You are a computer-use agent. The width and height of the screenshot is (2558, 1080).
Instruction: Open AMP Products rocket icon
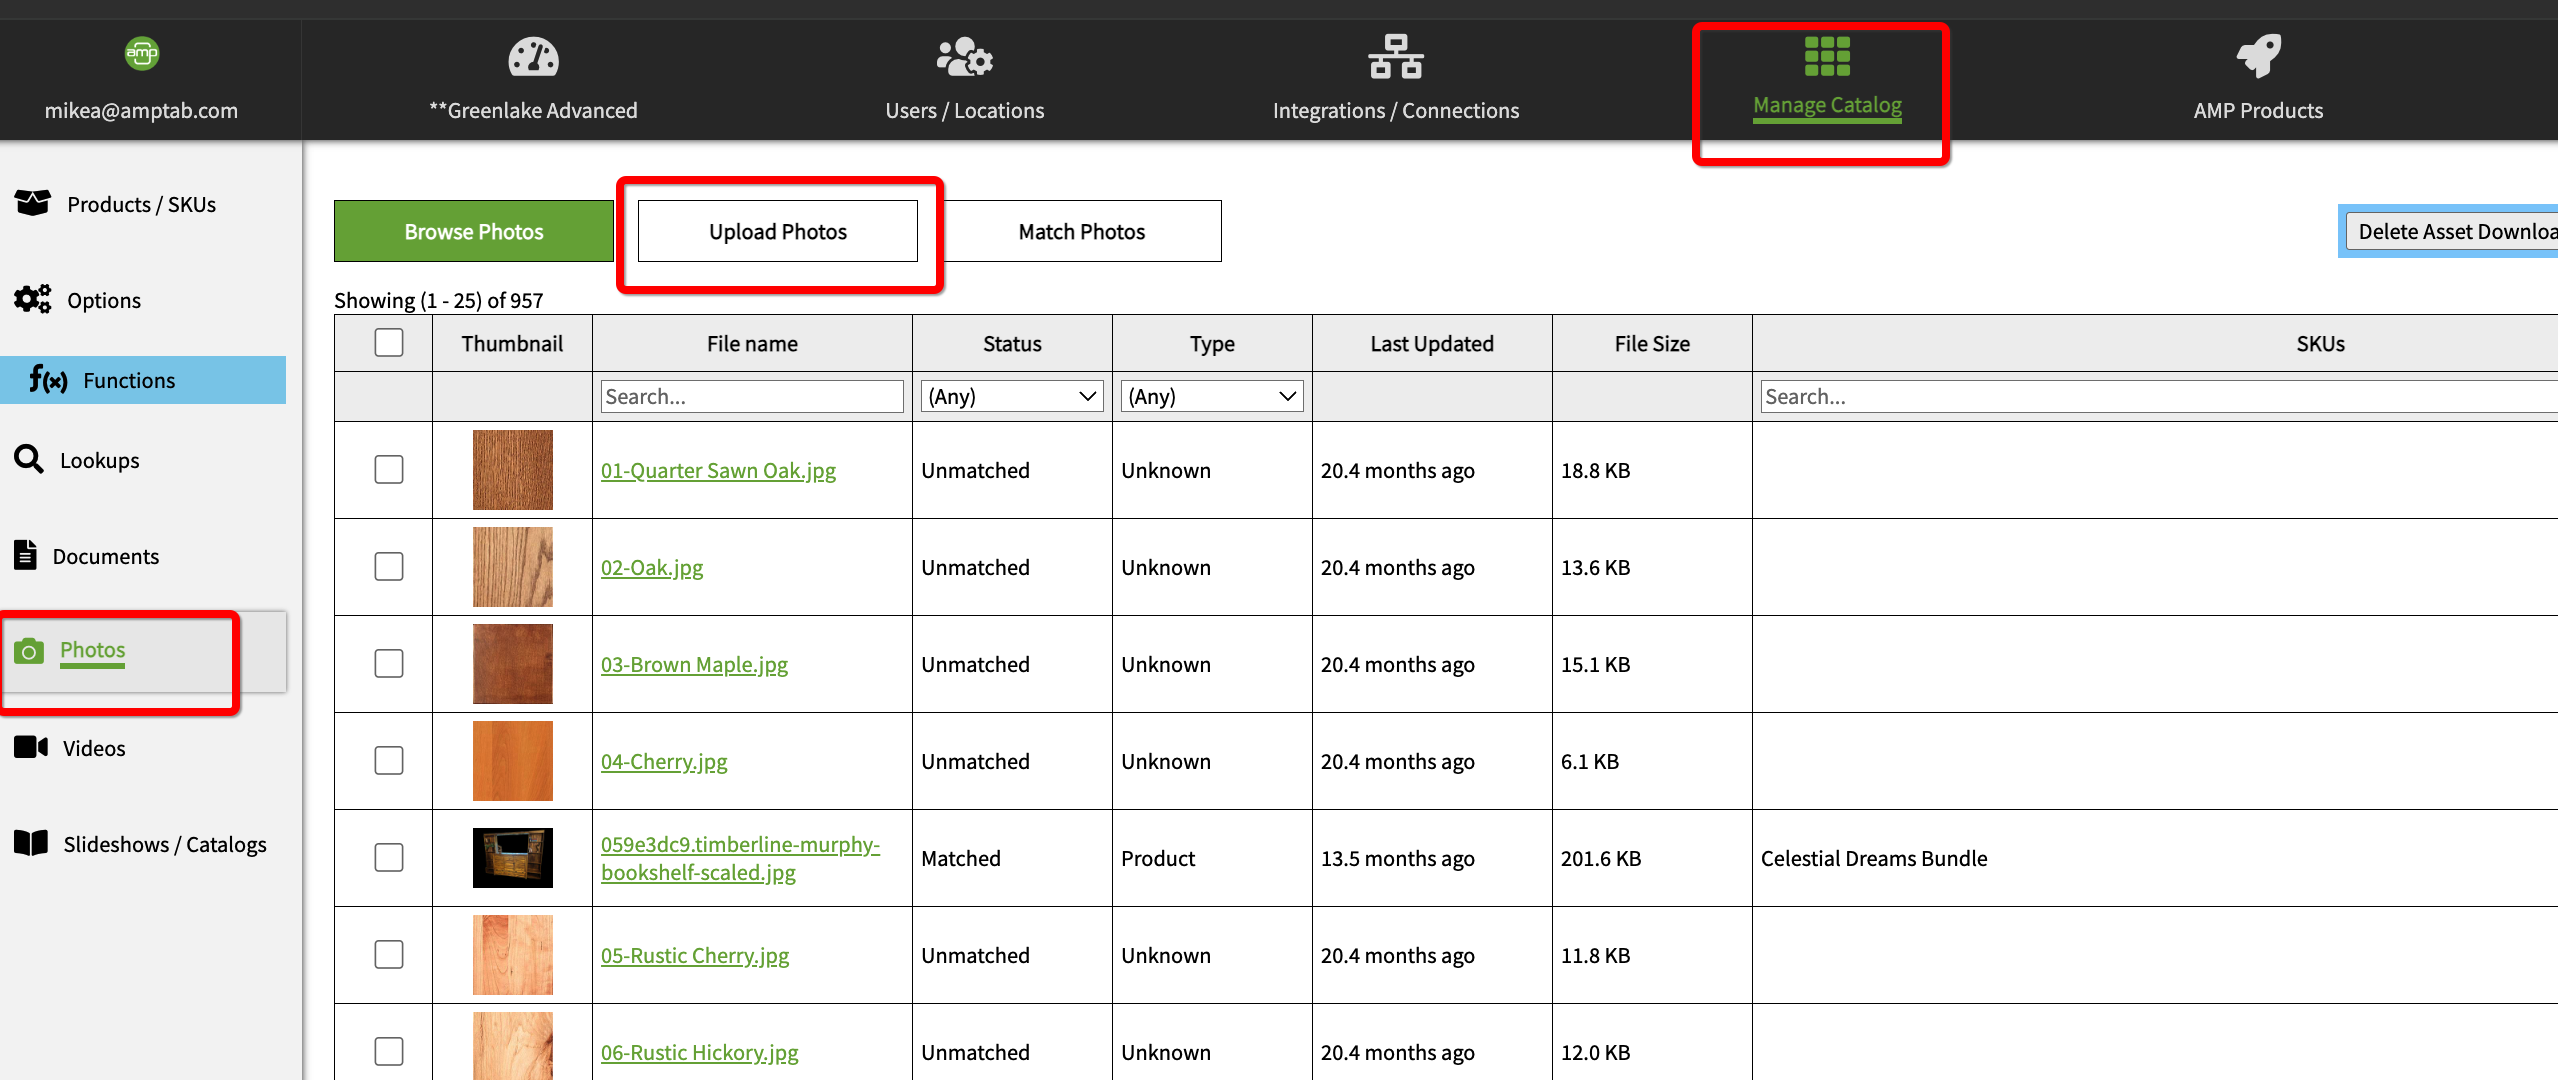[2258, 57]
